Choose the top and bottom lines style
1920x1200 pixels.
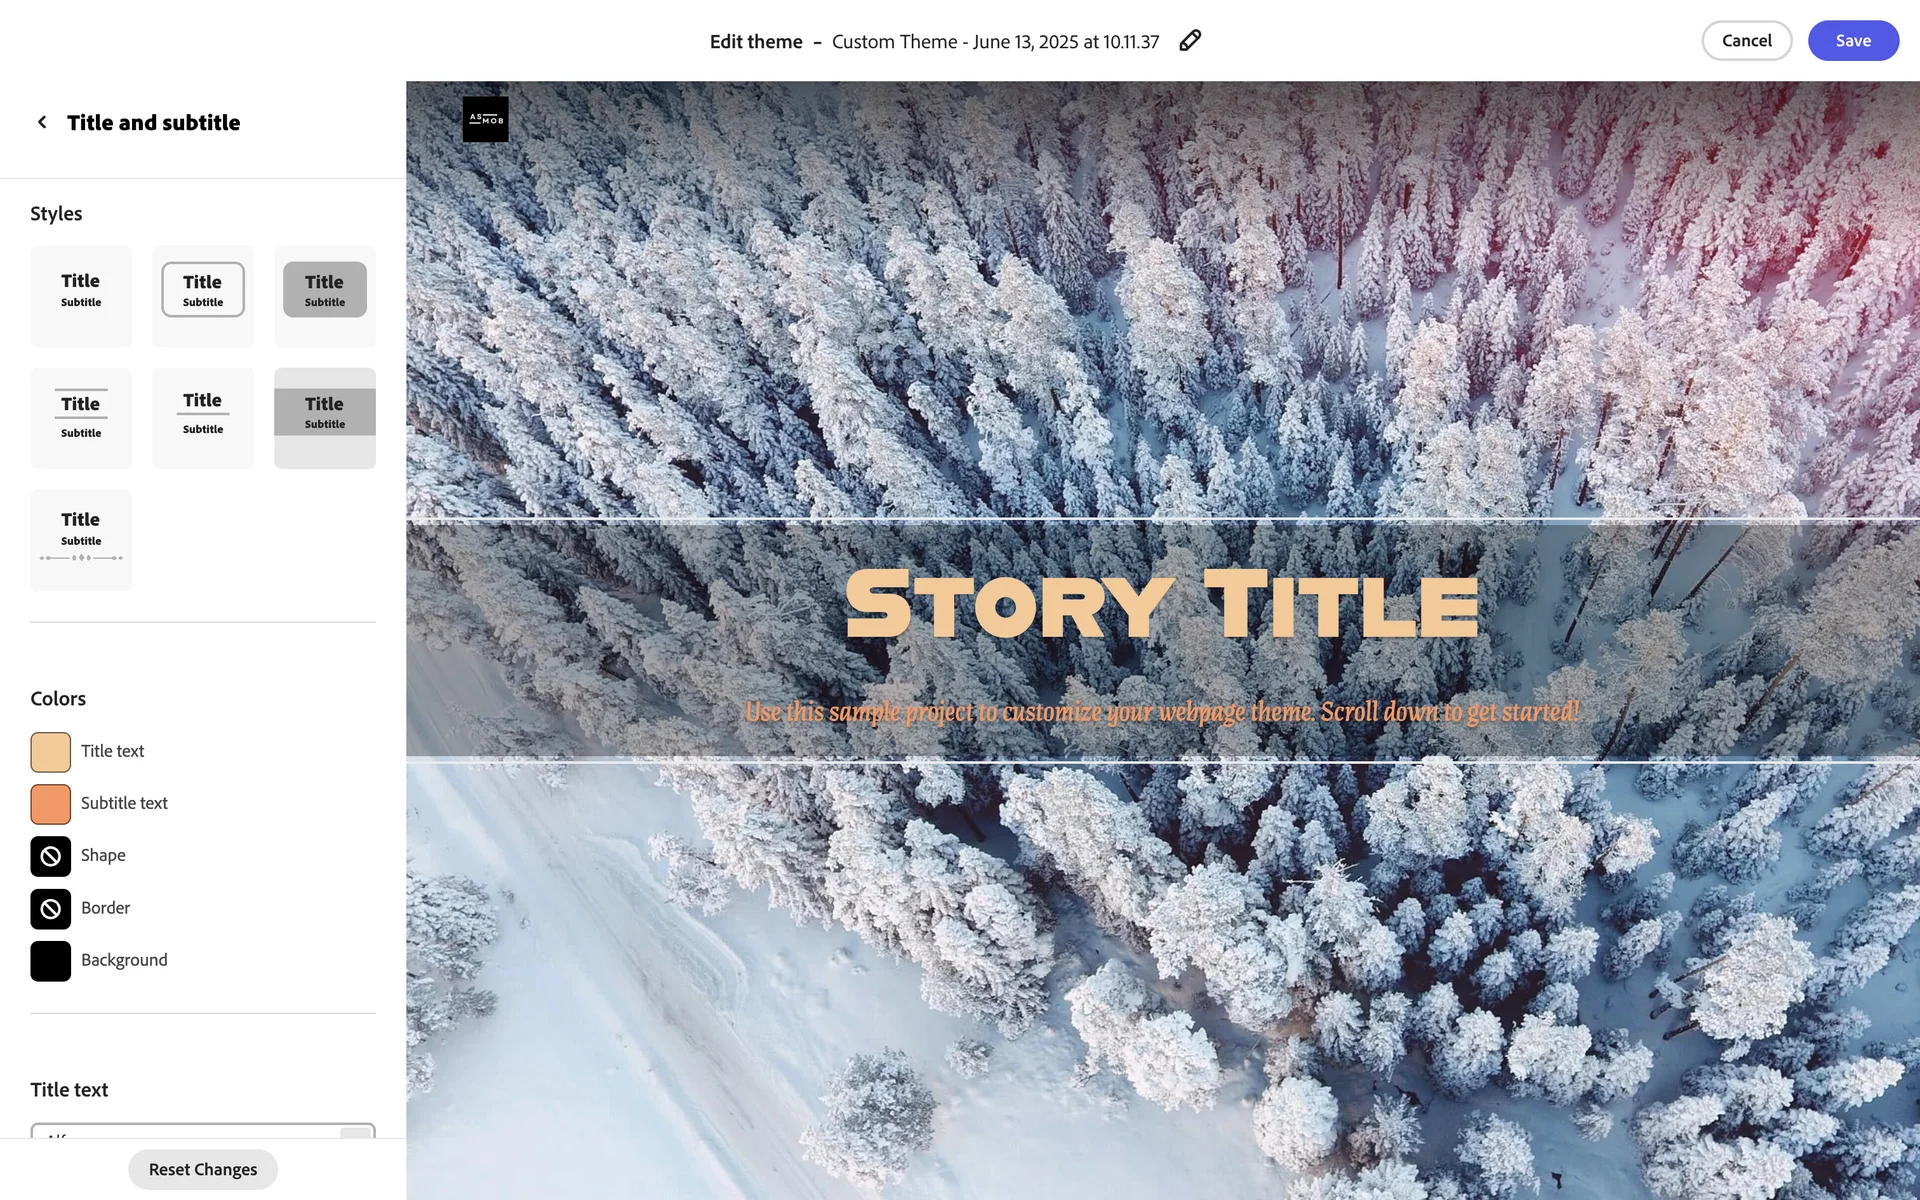point(81,418)
